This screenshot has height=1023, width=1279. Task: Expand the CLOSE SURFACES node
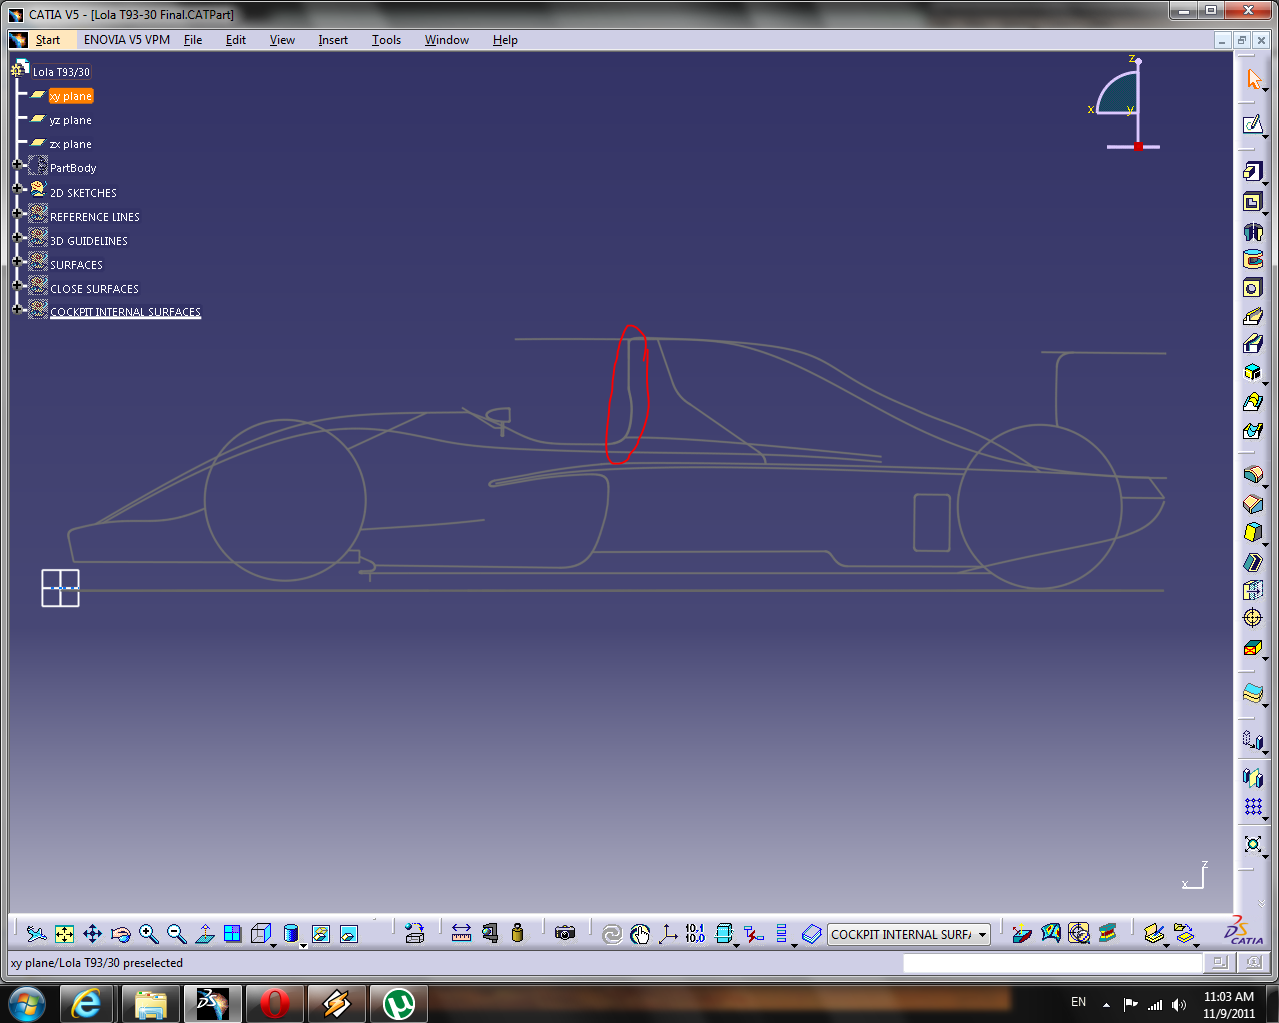(17, 285)
